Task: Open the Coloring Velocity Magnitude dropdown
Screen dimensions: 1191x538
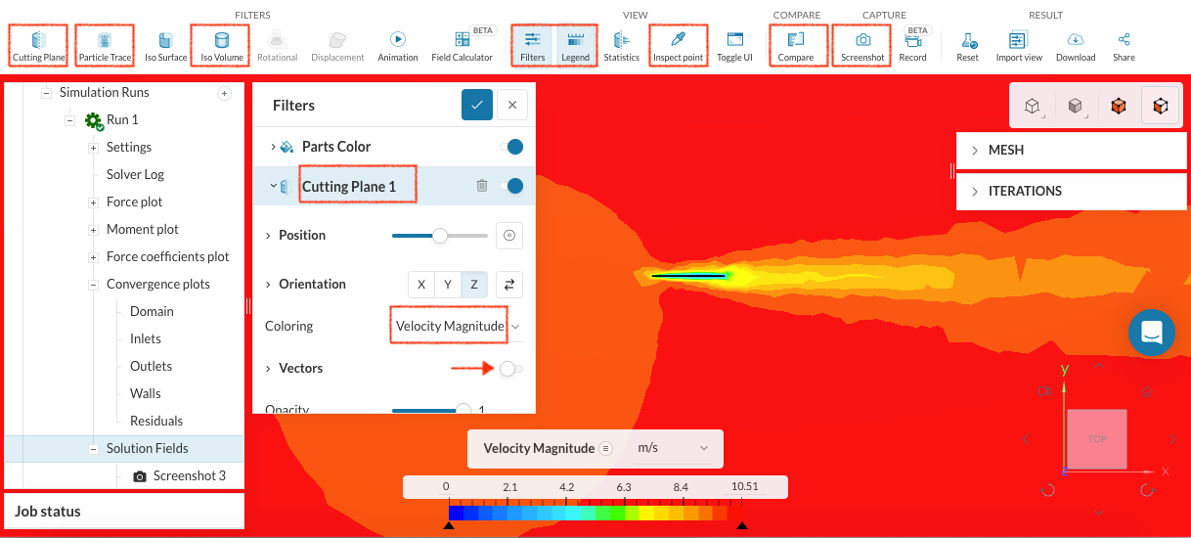Action: (456, 326)
